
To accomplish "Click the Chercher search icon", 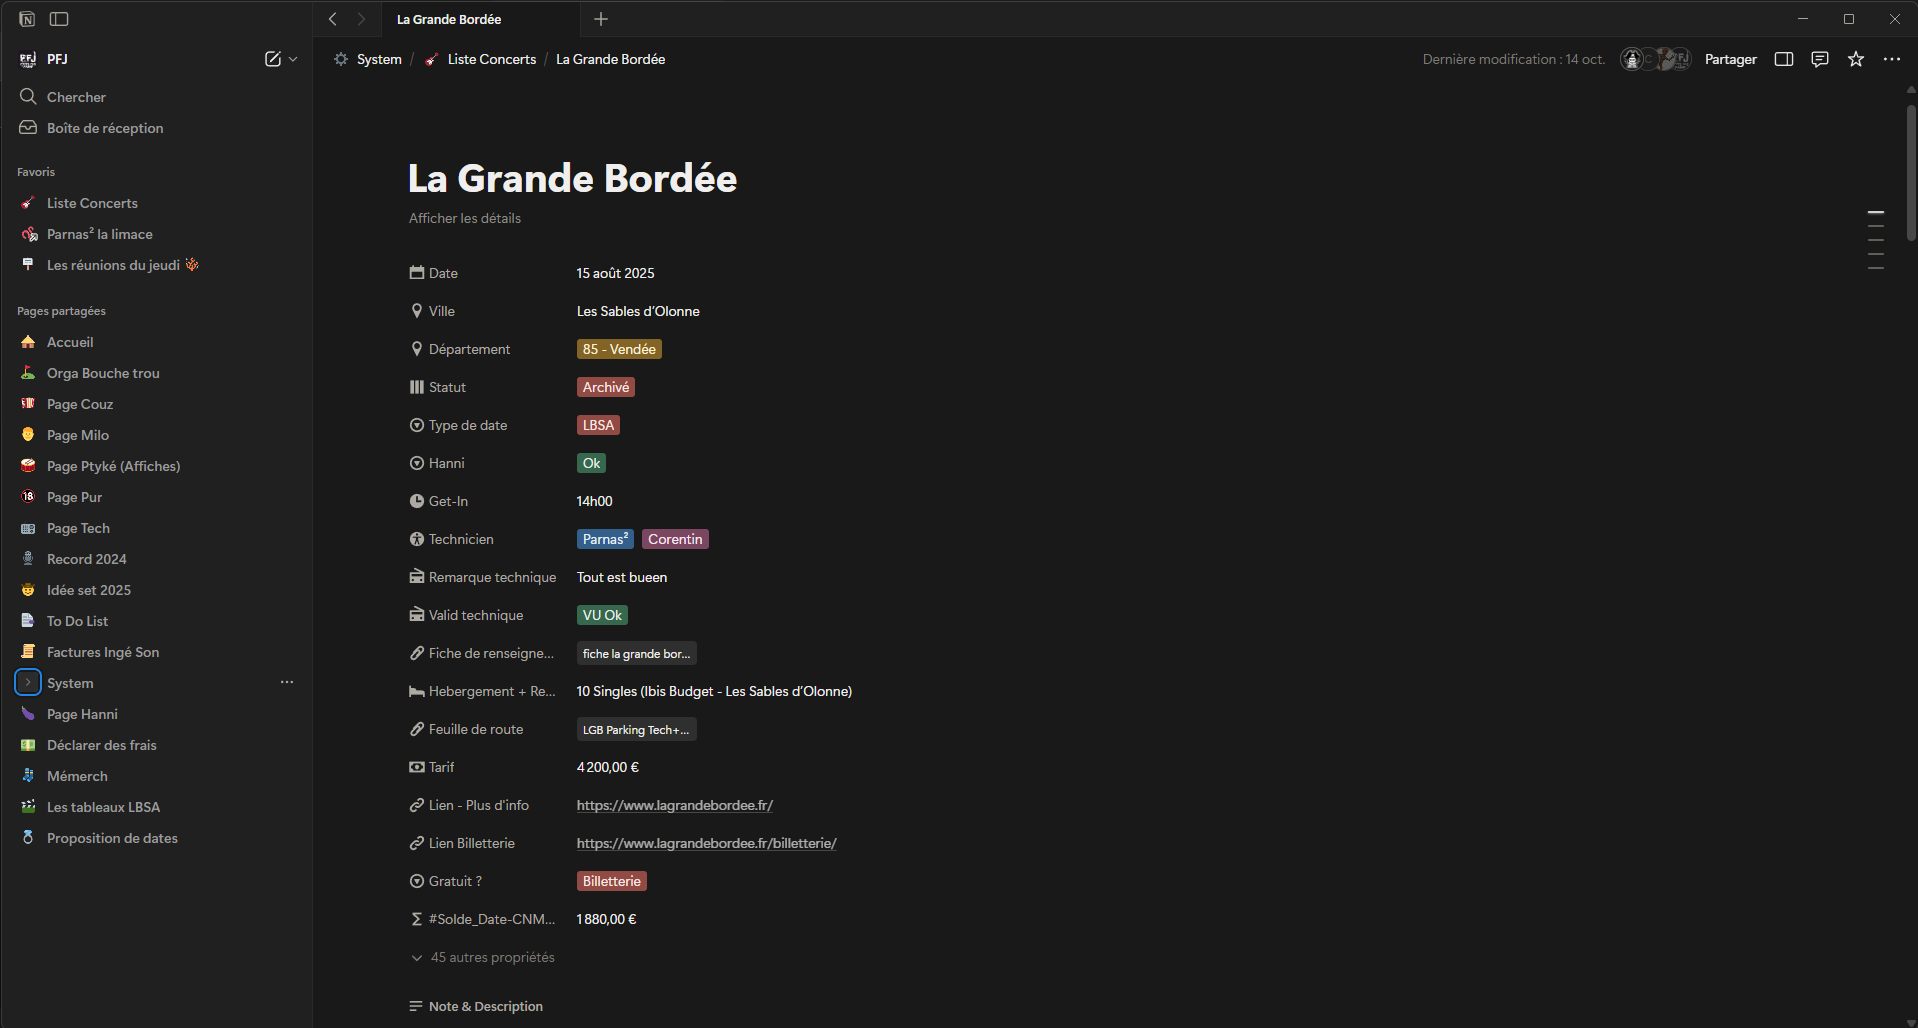I will click(28, 97).
